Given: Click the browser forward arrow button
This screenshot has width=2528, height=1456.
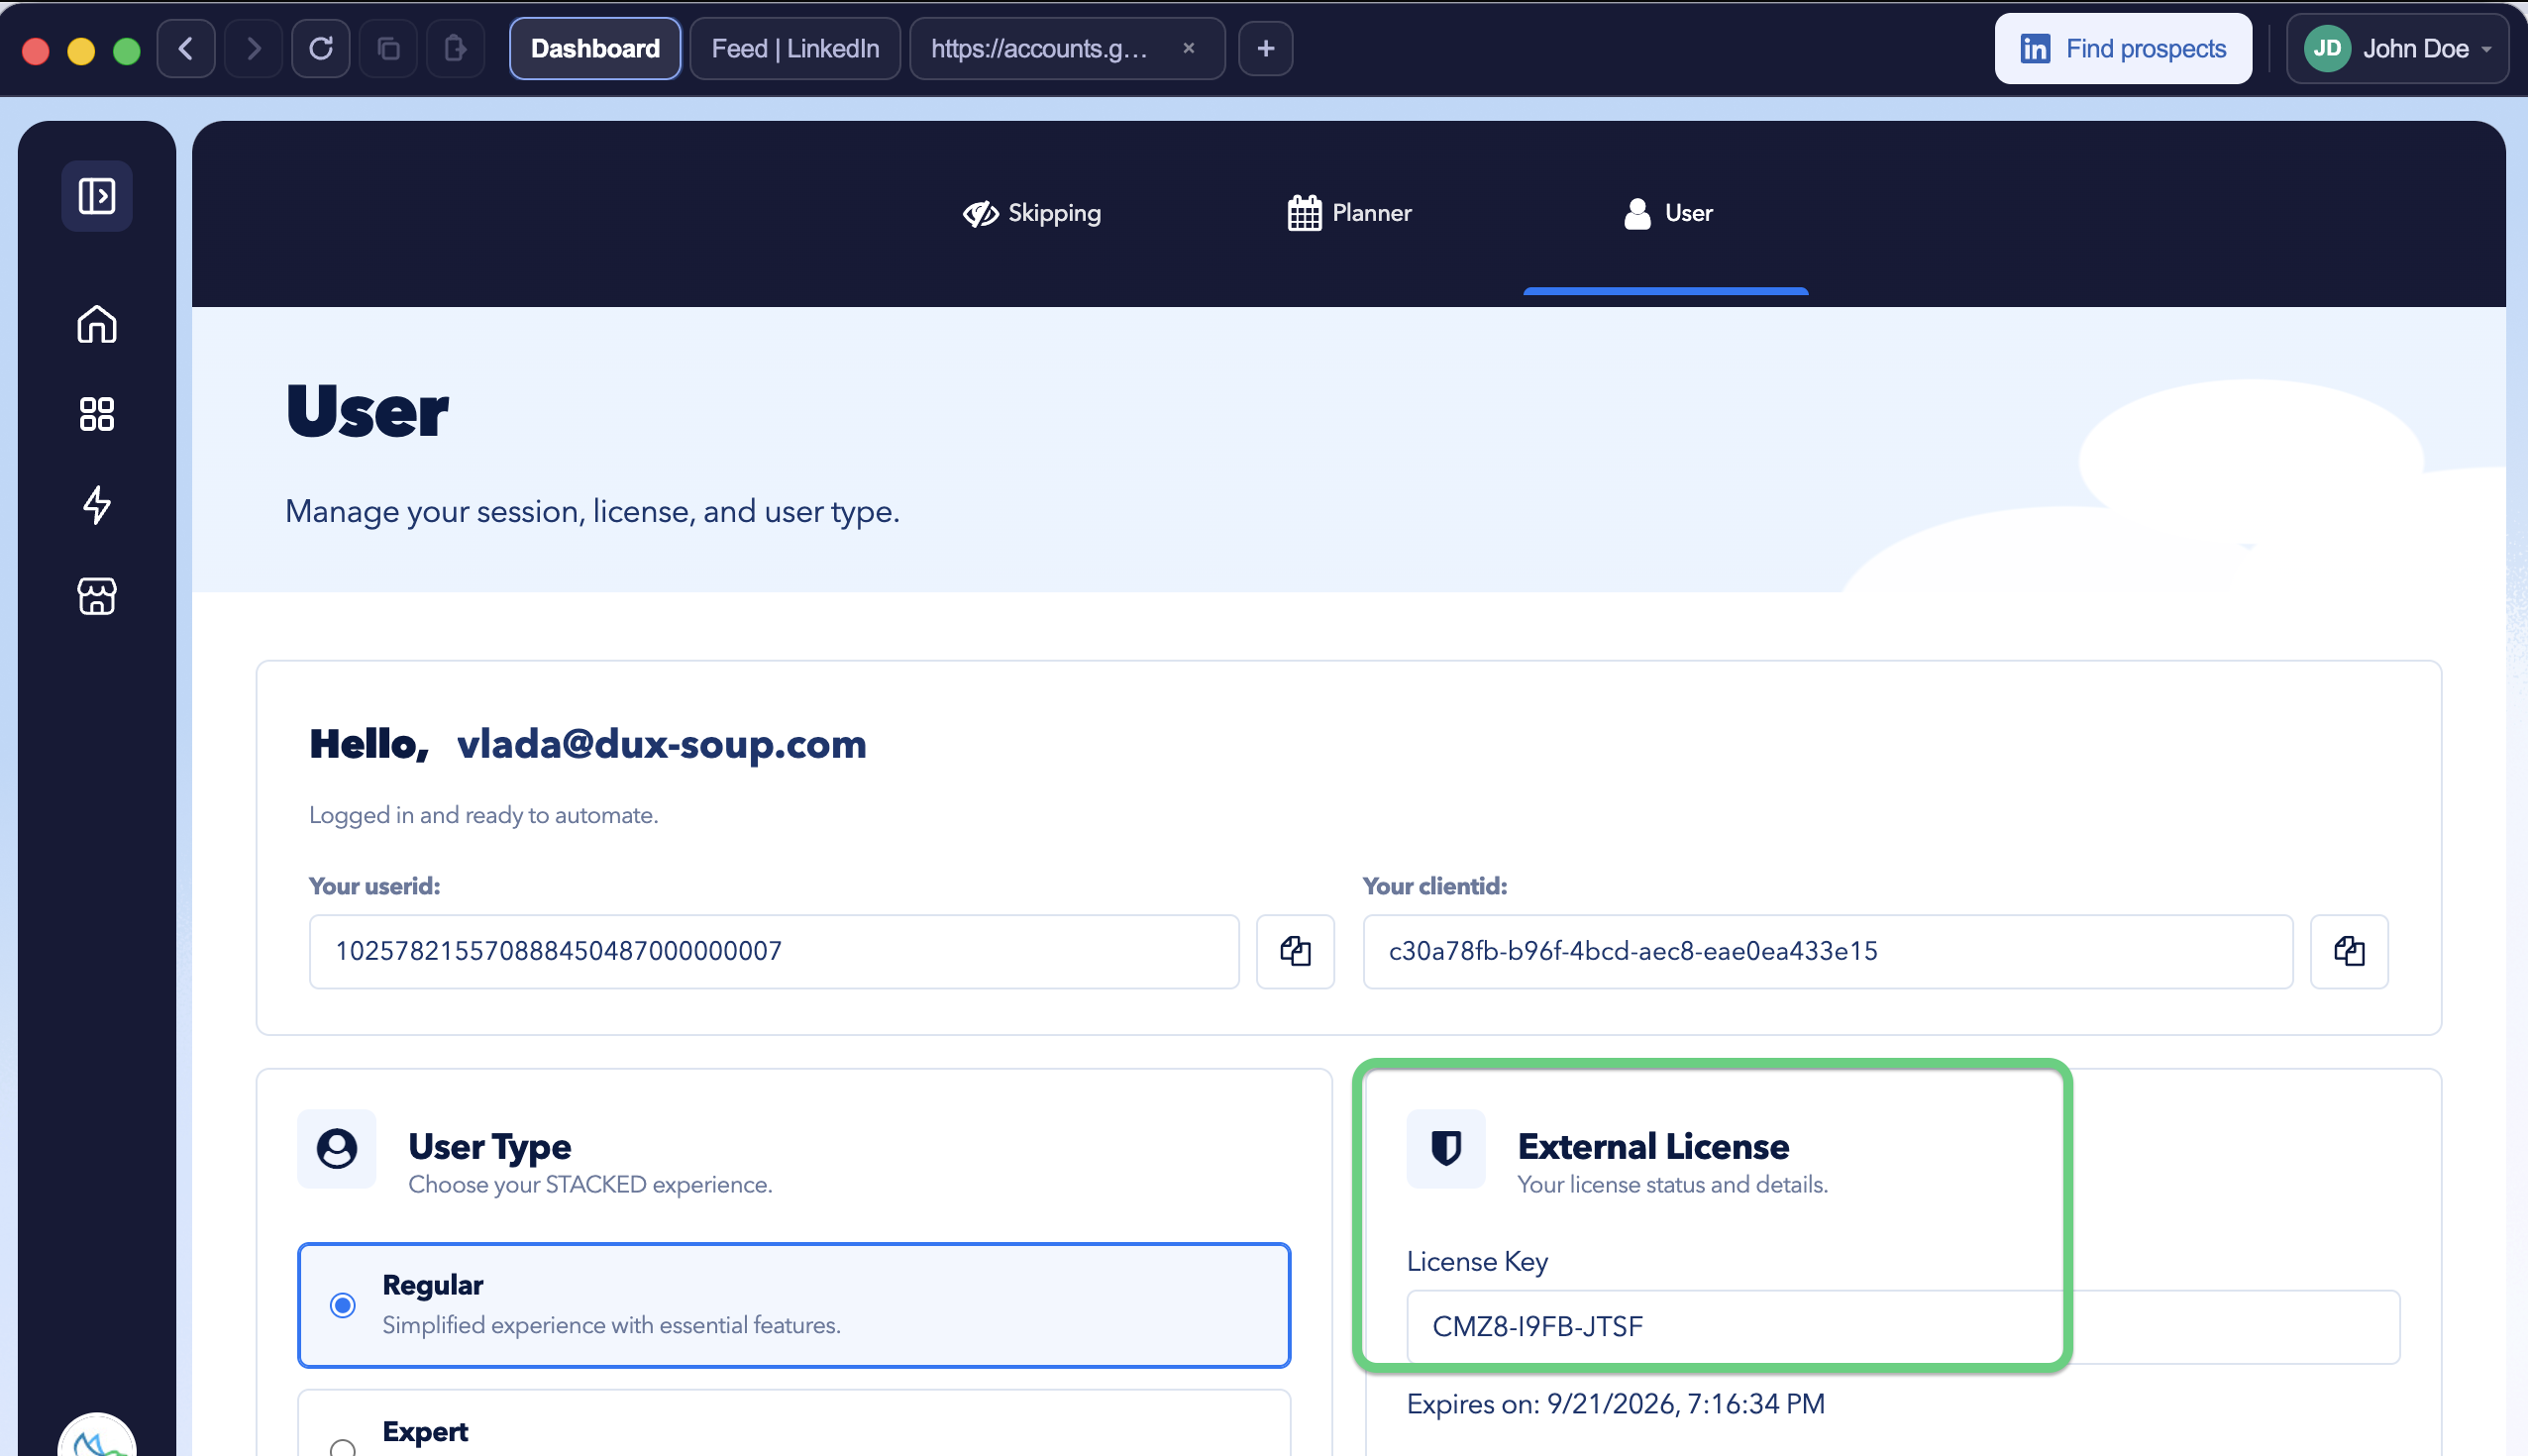Looking at the screenshot, I should (253, 48).
